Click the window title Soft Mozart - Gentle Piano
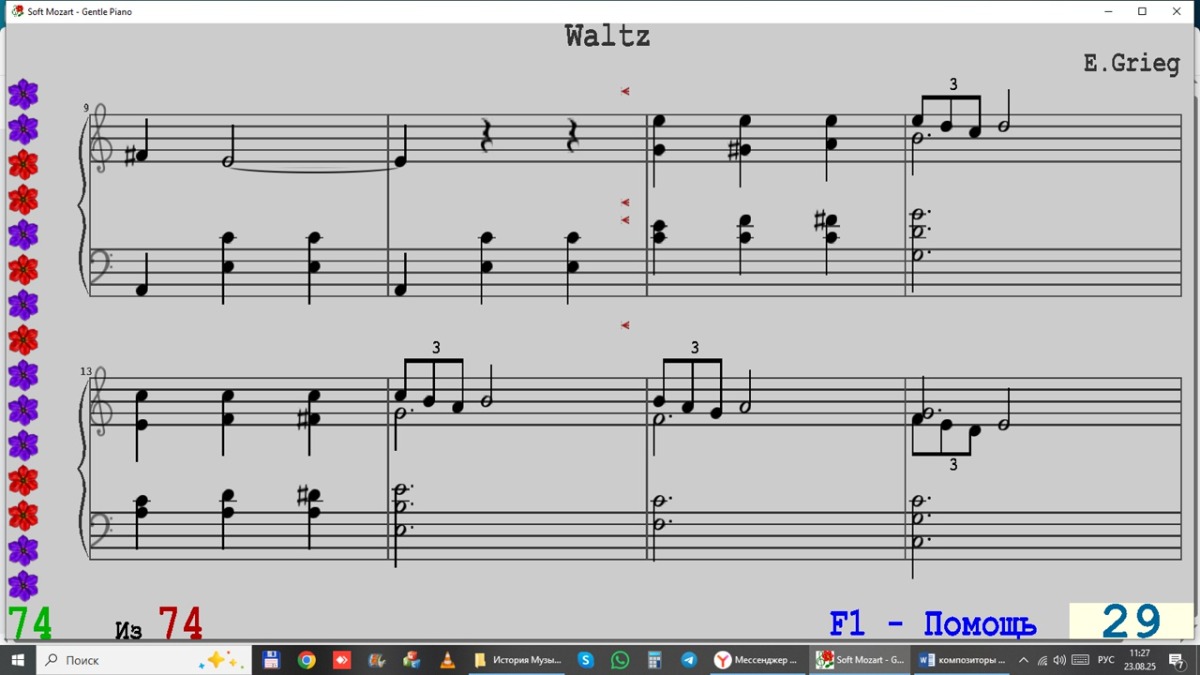 click(x=80, y=11)
